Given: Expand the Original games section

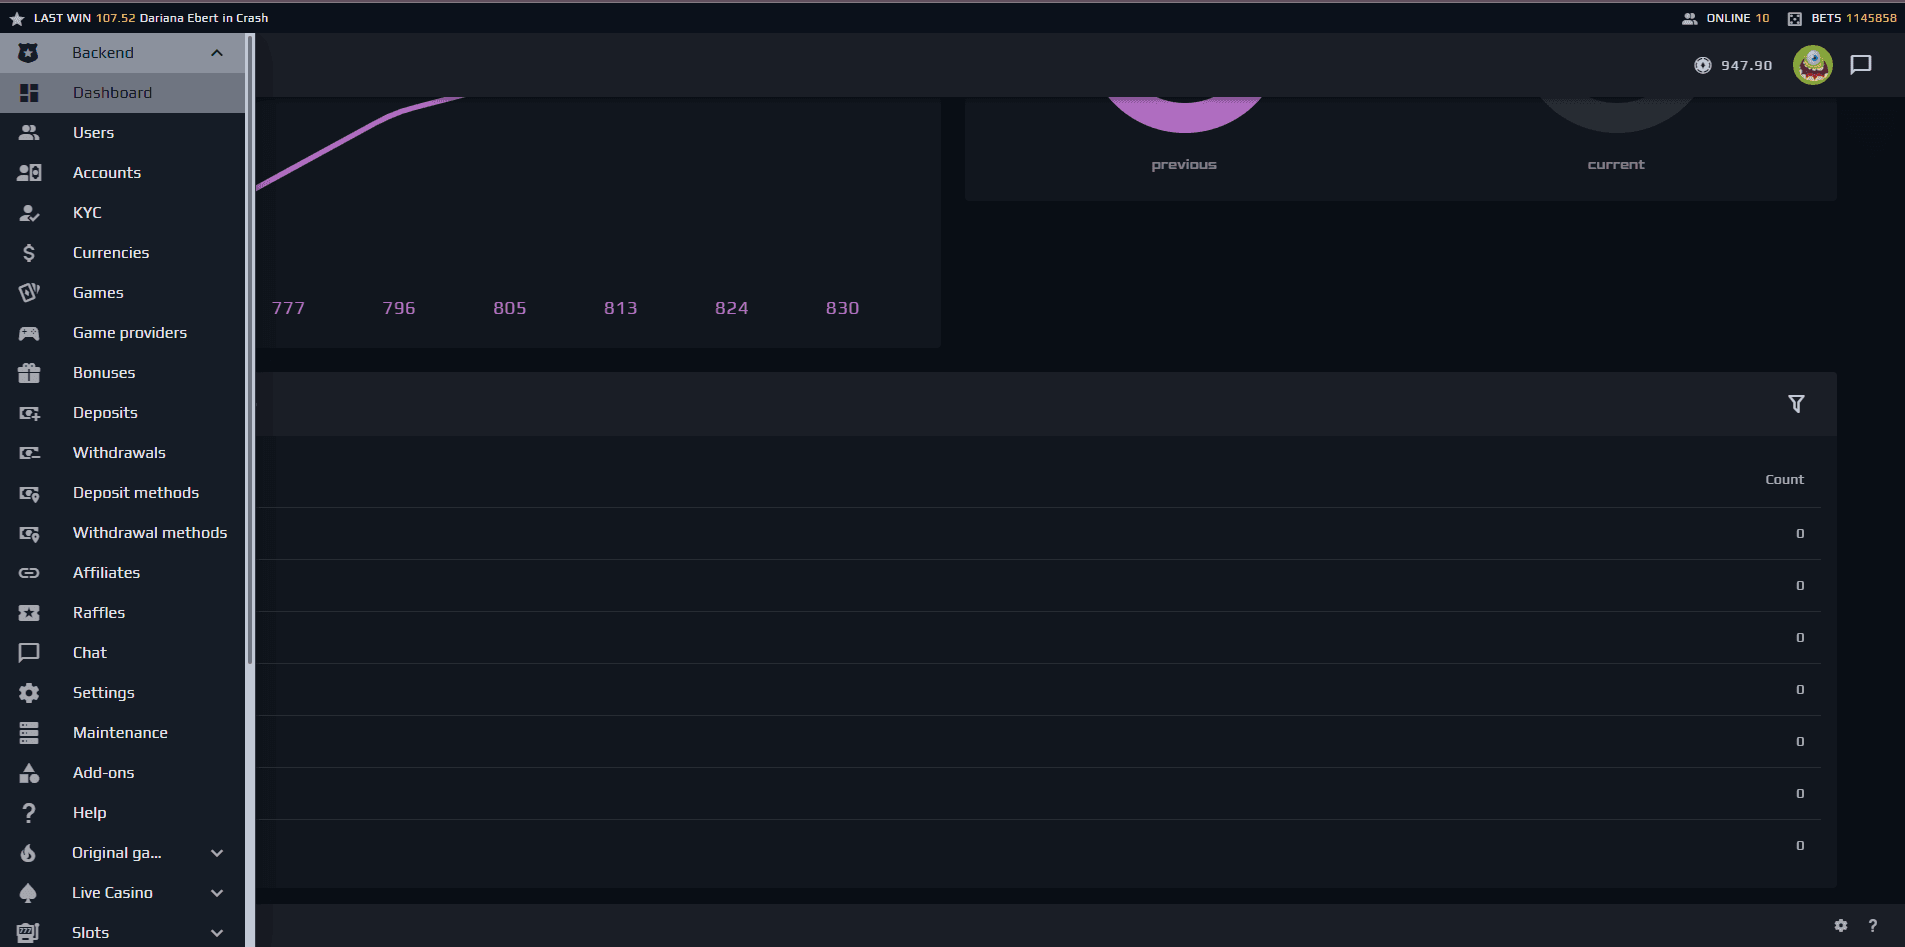Looking at the screenshot, I should [x=217, y=853].
